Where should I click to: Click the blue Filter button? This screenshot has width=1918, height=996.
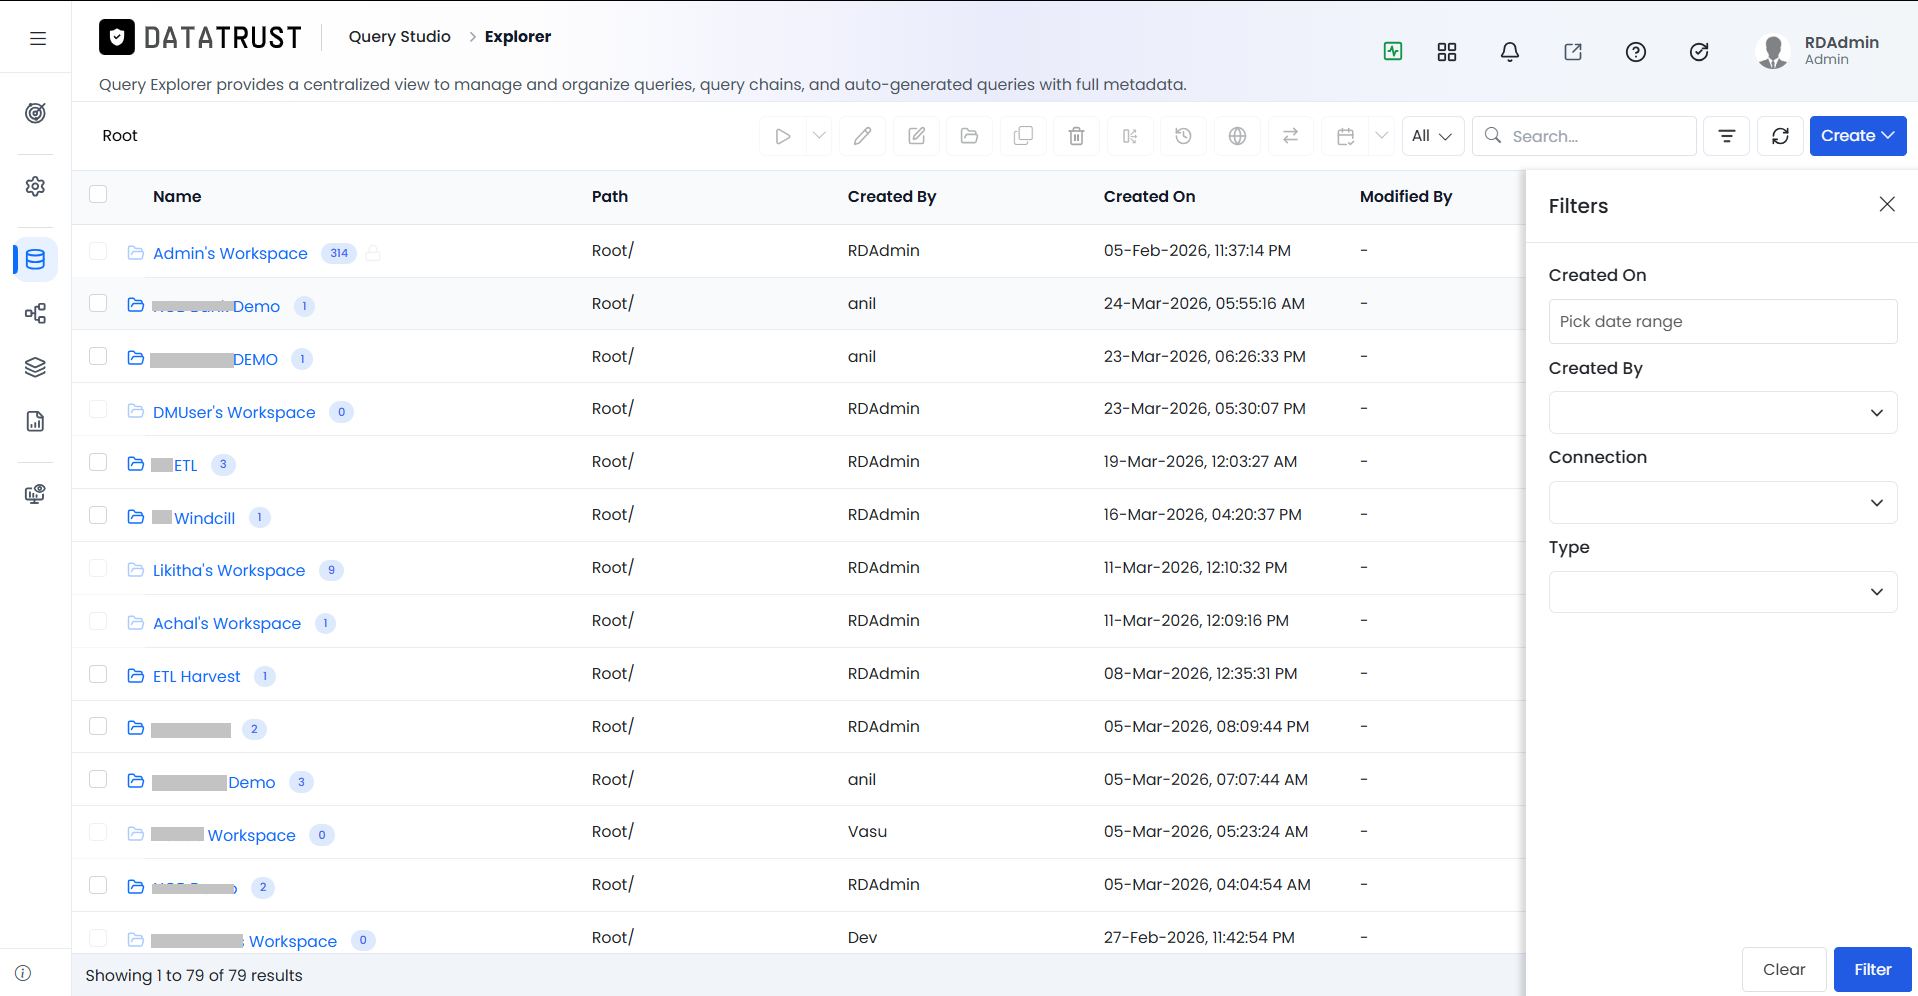point(1872,969)
